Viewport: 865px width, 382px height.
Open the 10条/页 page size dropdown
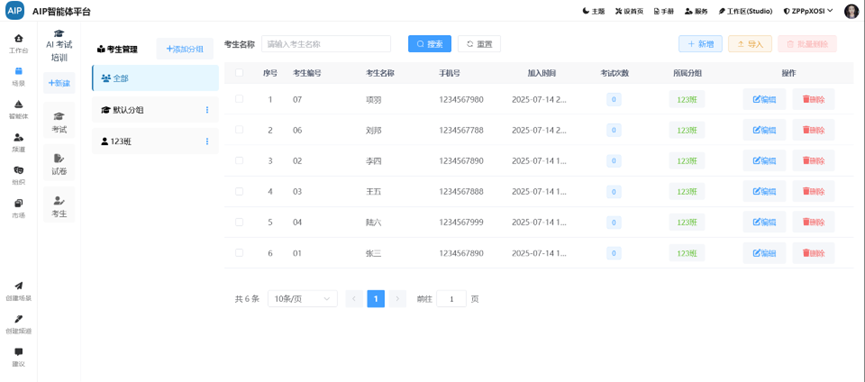pyautogui.click(x=302, y=299)
